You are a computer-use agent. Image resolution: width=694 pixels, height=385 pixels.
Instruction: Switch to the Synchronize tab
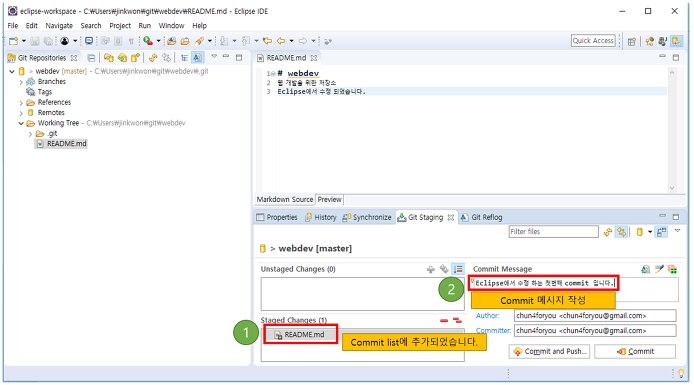[x=367, y=217]
